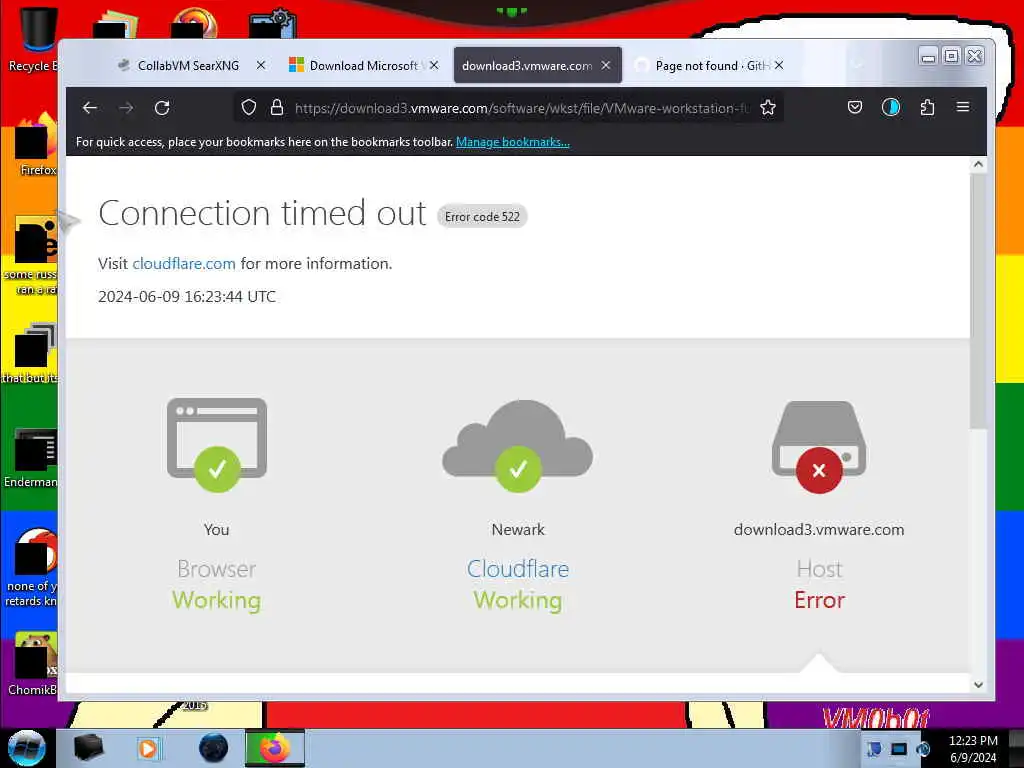Click the dark globe taskbar icon
The image size is (1024, 768).
(x=214, y=748)
